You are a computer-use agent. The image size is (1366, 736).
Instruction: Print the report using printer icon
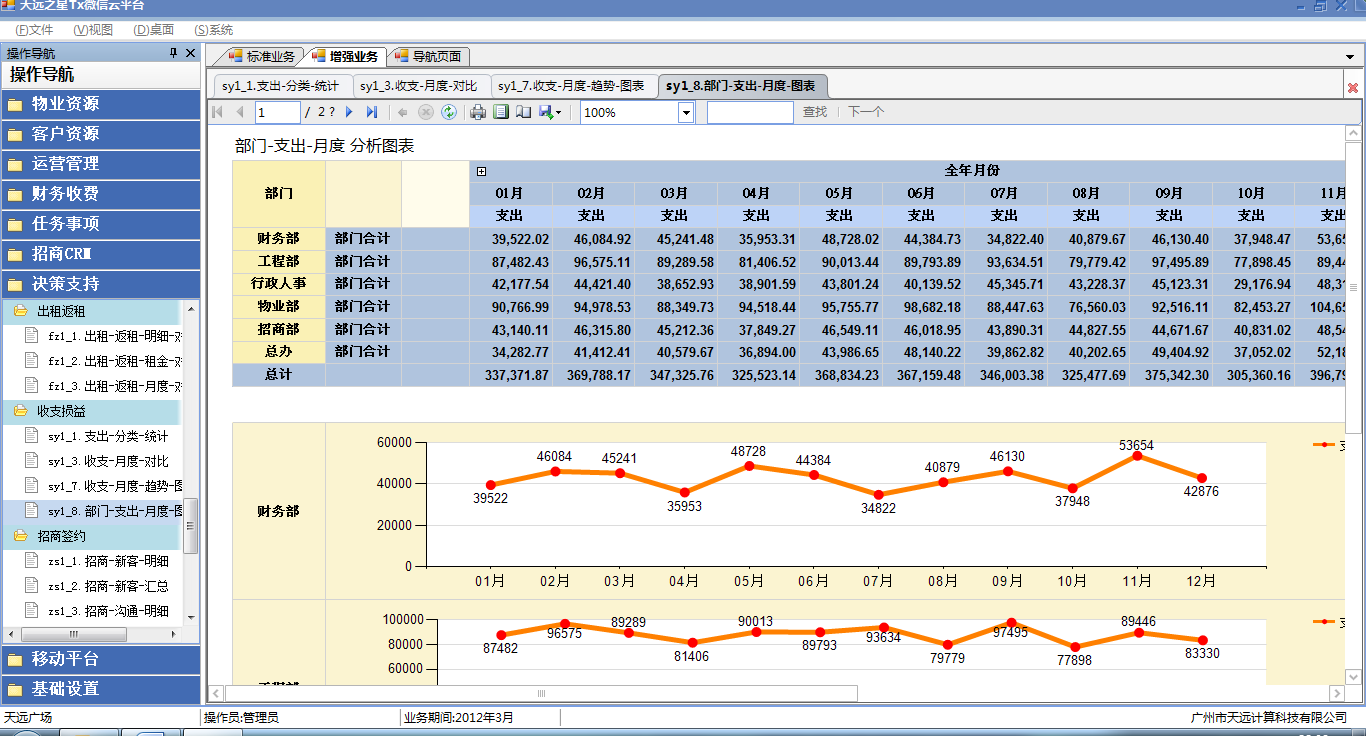point(478,112)
